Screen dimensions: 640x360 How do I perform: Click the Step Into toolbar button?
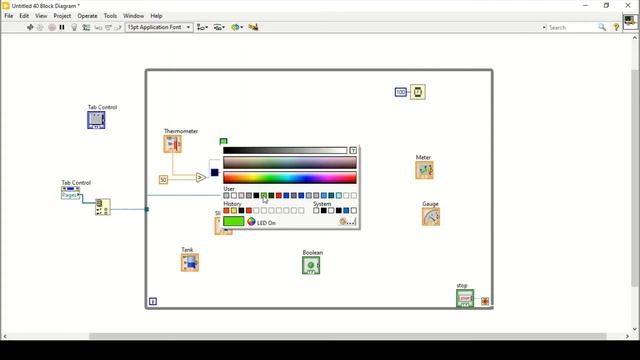click(x=98, y=27)
